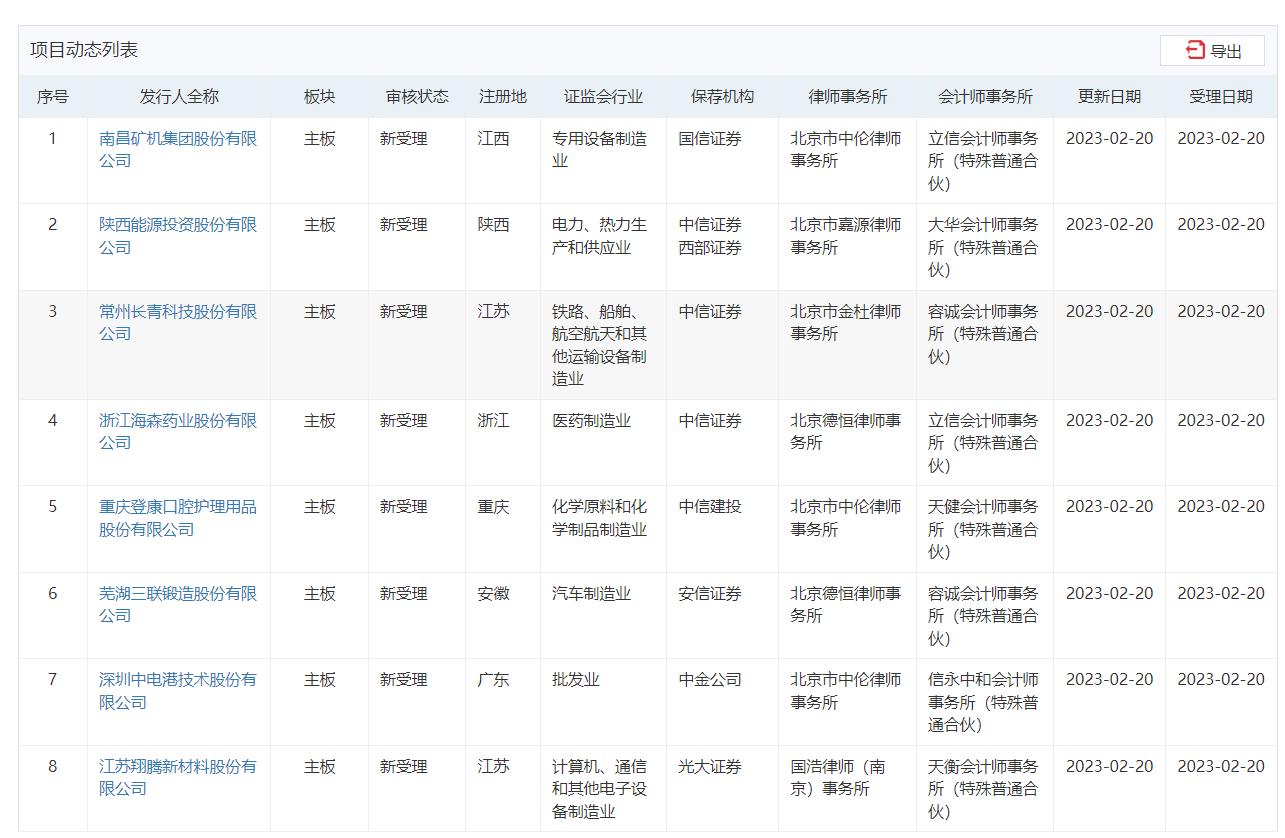Click the 发行人全称 column header
Screen dimensions: 1285x838
(179, 97)
